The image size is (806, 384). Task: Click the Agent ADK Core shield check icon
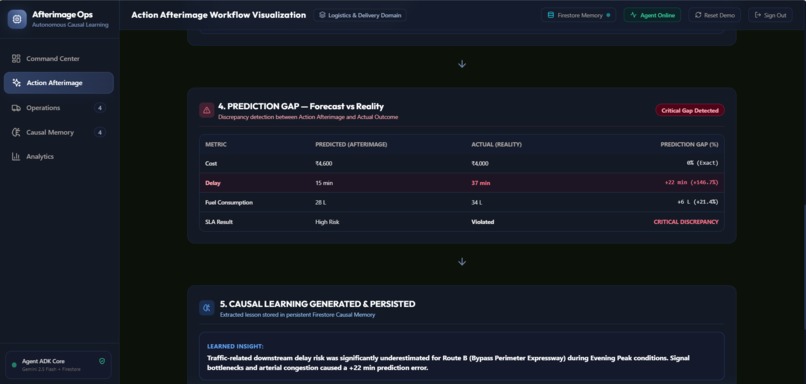[x=102, y=361]
